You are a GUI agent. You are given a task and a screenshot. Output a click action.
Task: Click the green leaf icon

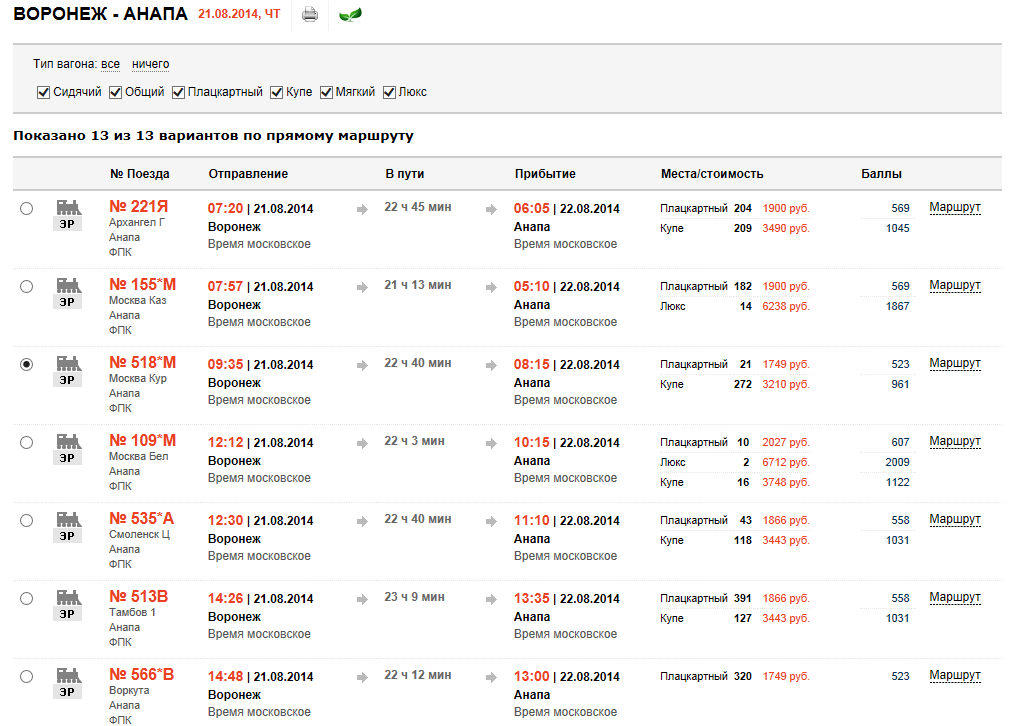(350, 14)
